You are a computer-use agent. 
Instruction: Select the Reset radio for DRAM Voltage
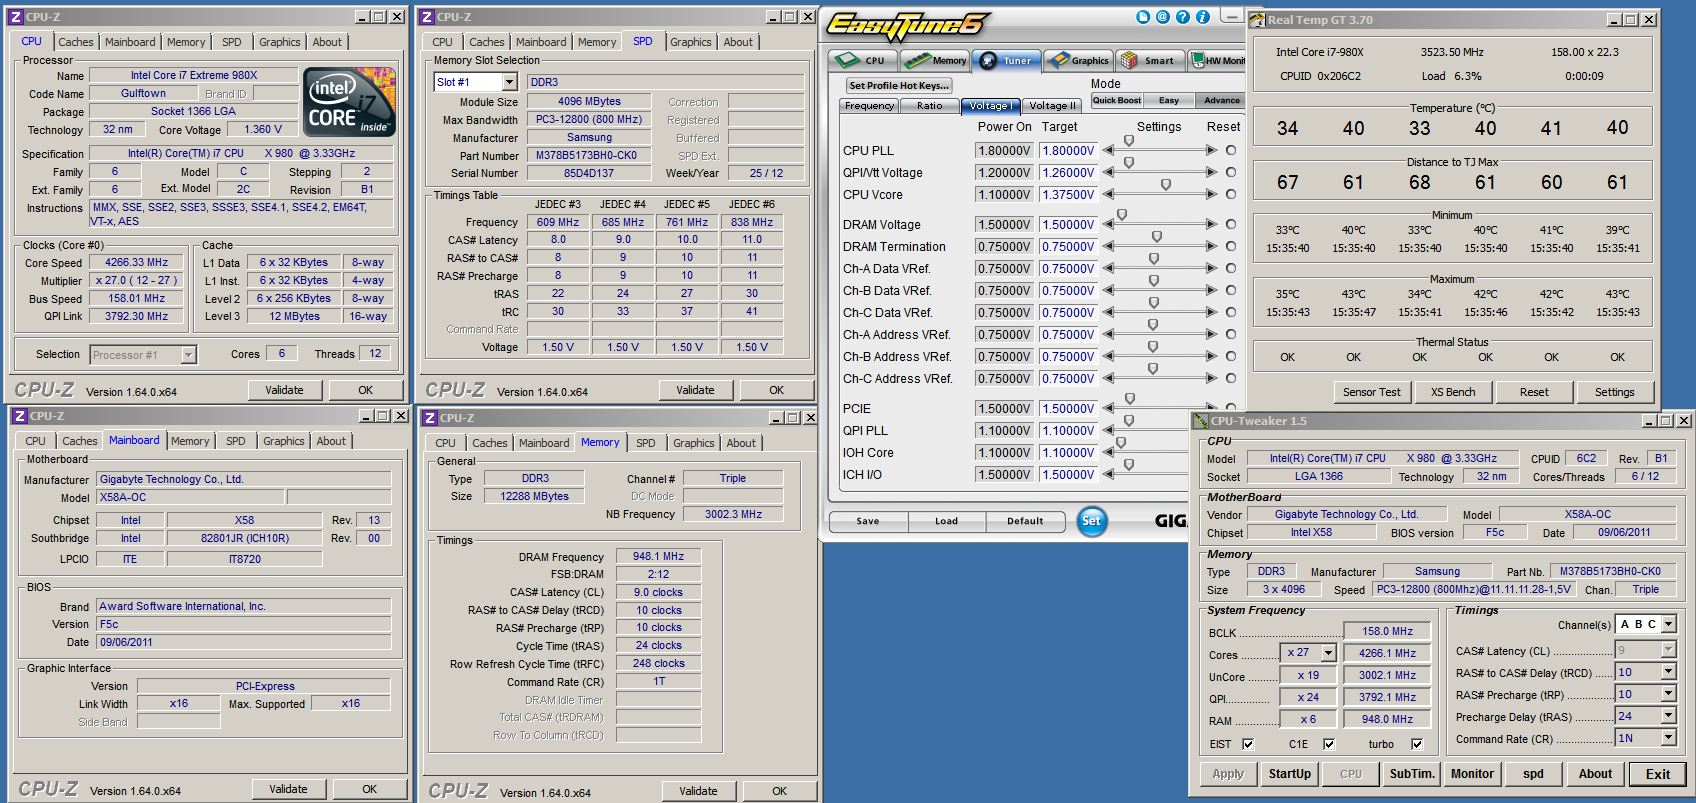click(x=1231, y=224)
